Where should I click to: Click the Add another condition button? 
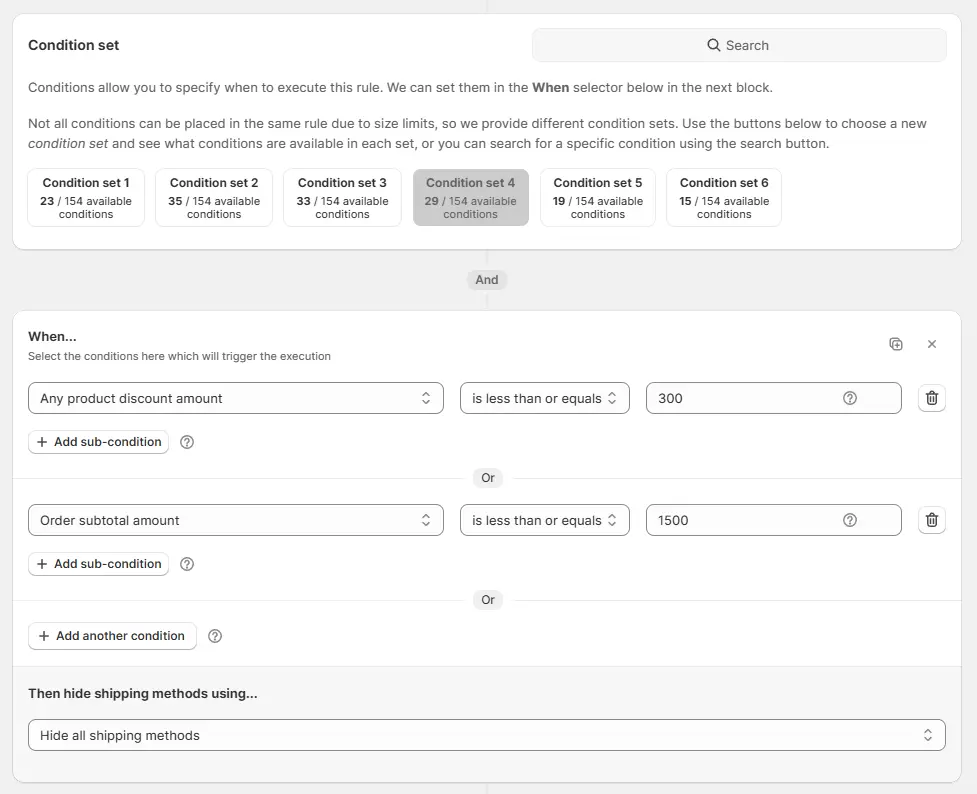[112, 636]
